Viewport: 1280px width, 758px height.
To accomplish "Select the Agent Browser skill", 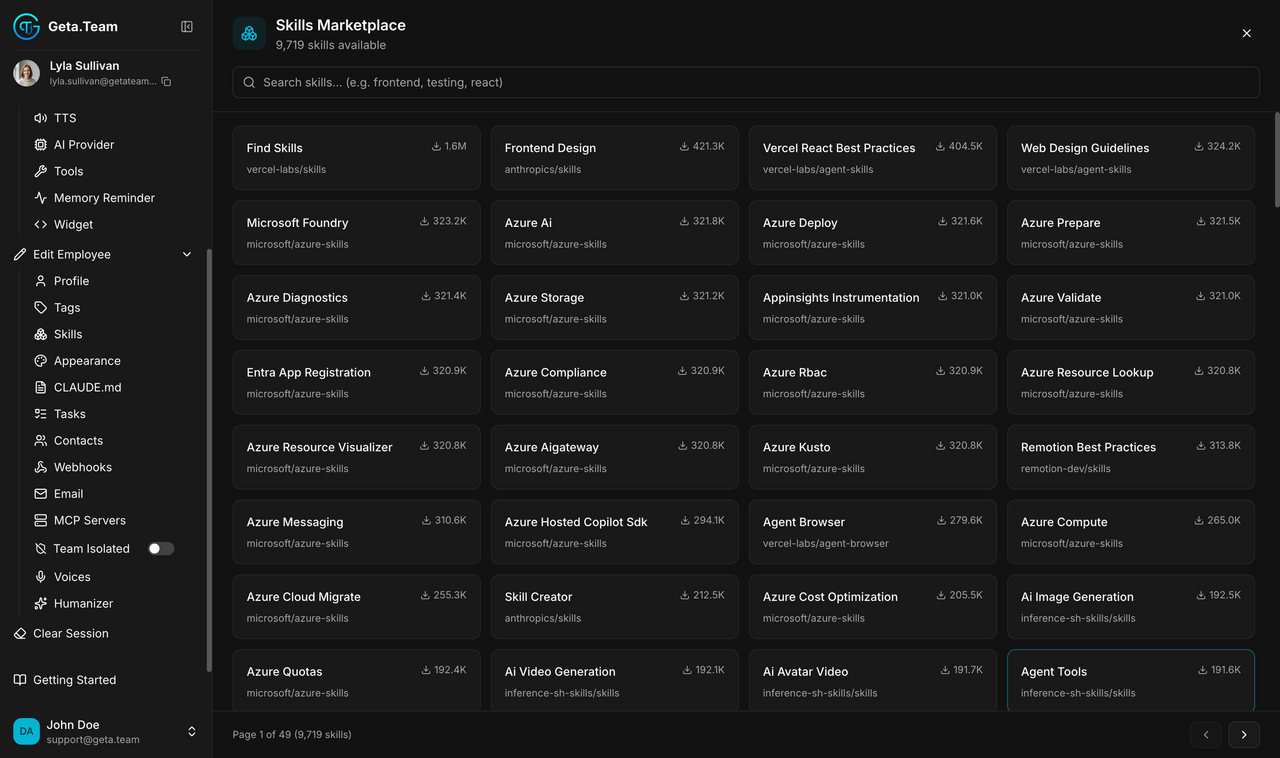I will [872, 532].
